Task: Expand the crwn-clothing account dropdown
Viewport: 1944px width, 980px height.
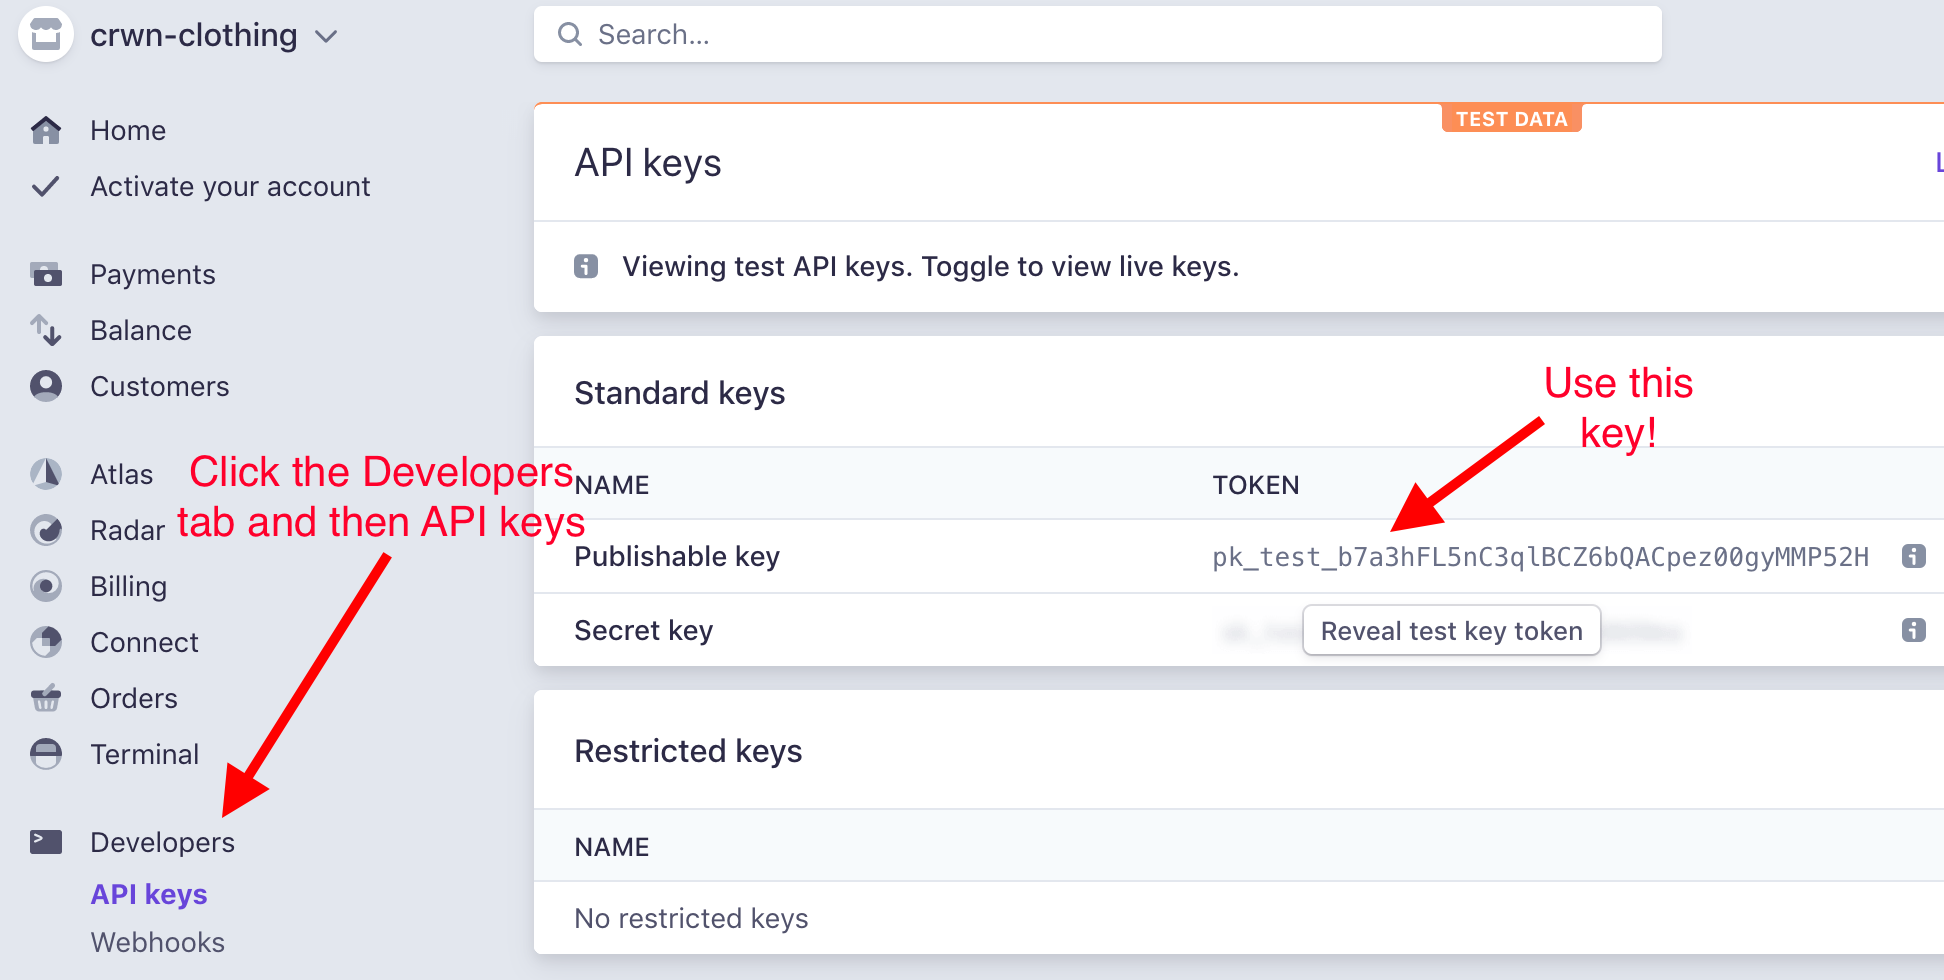Action: 326,37
